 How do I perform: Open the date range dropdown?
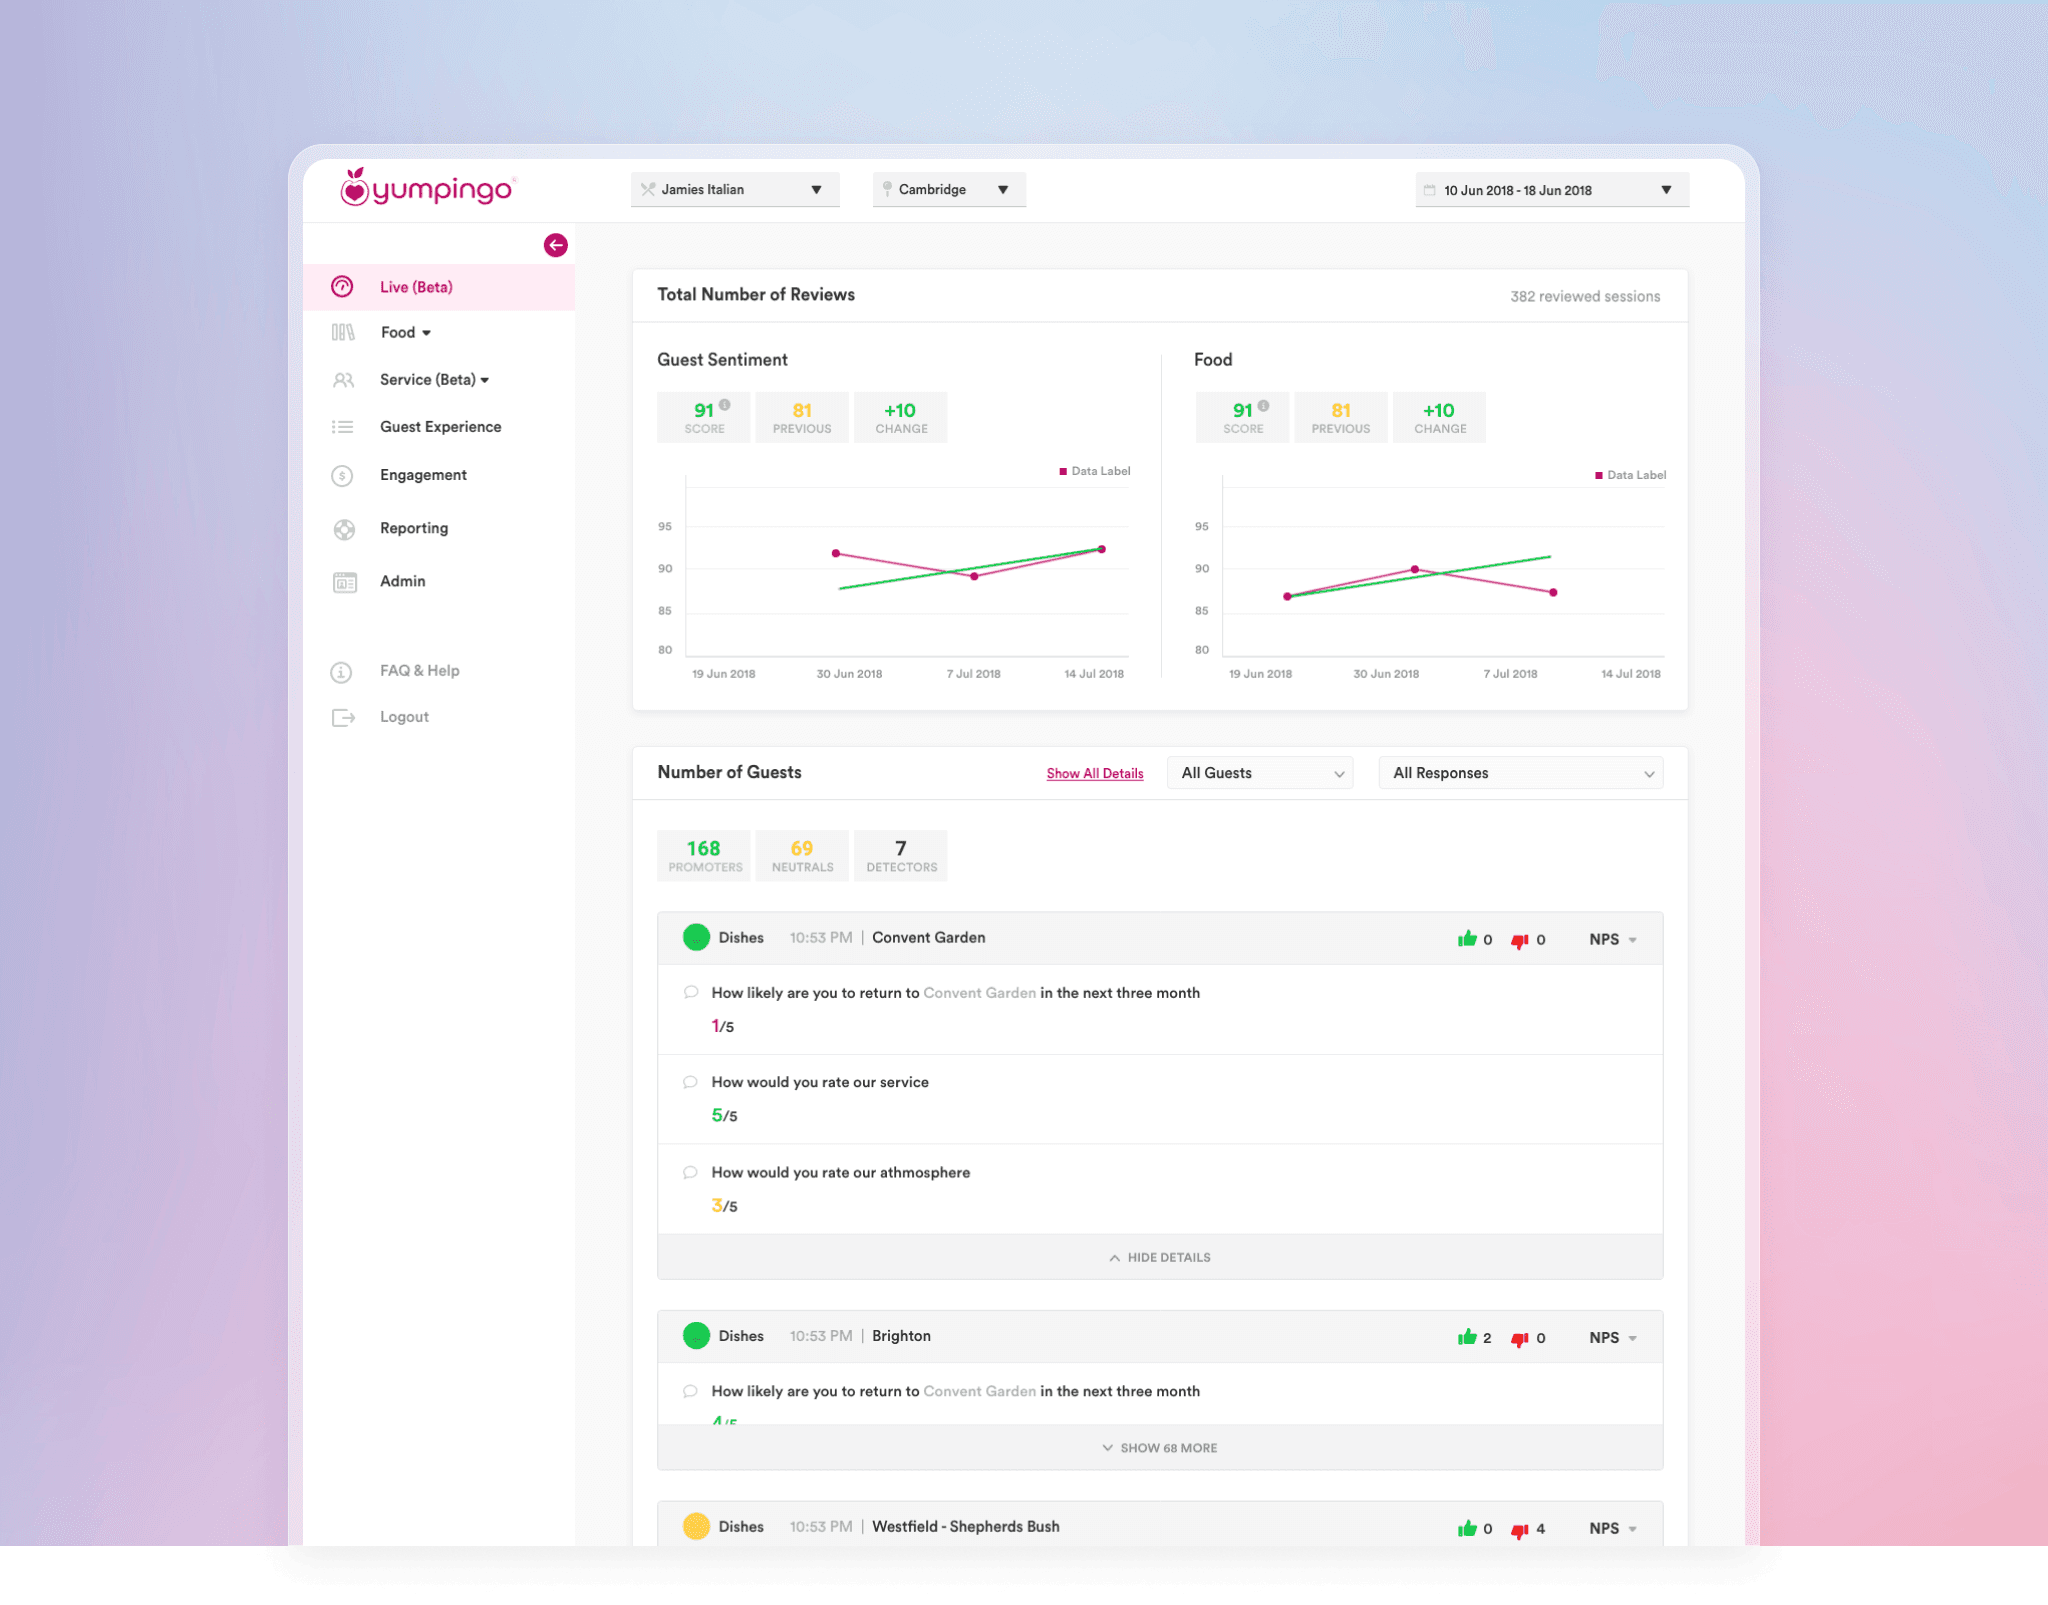pos(1551,190)
